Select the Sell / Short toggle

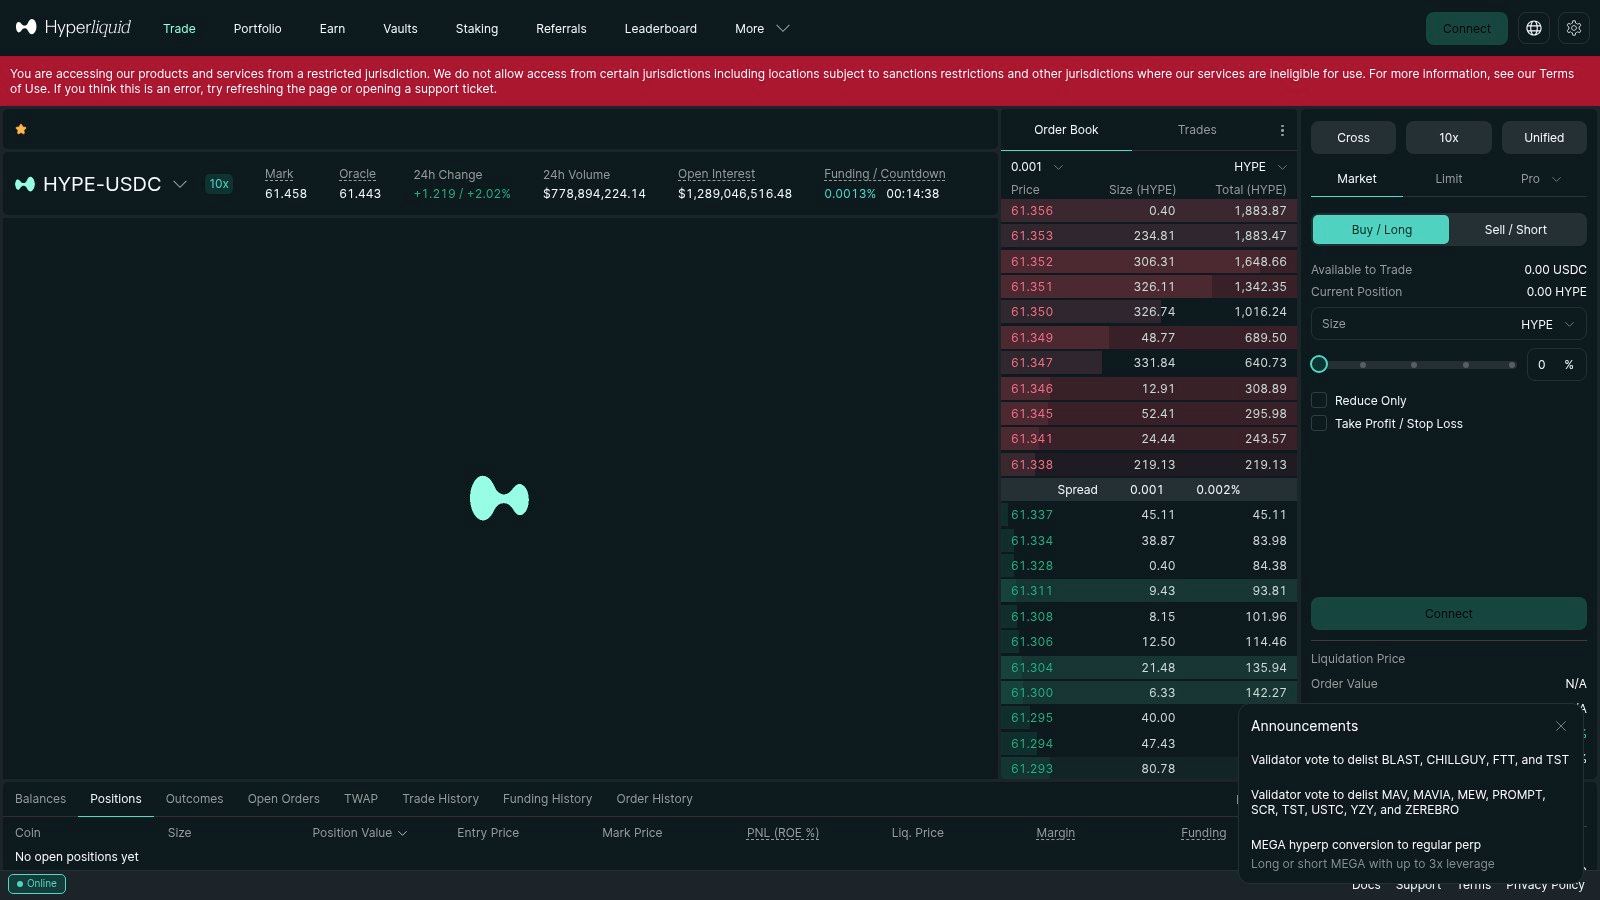point(1516,229)
